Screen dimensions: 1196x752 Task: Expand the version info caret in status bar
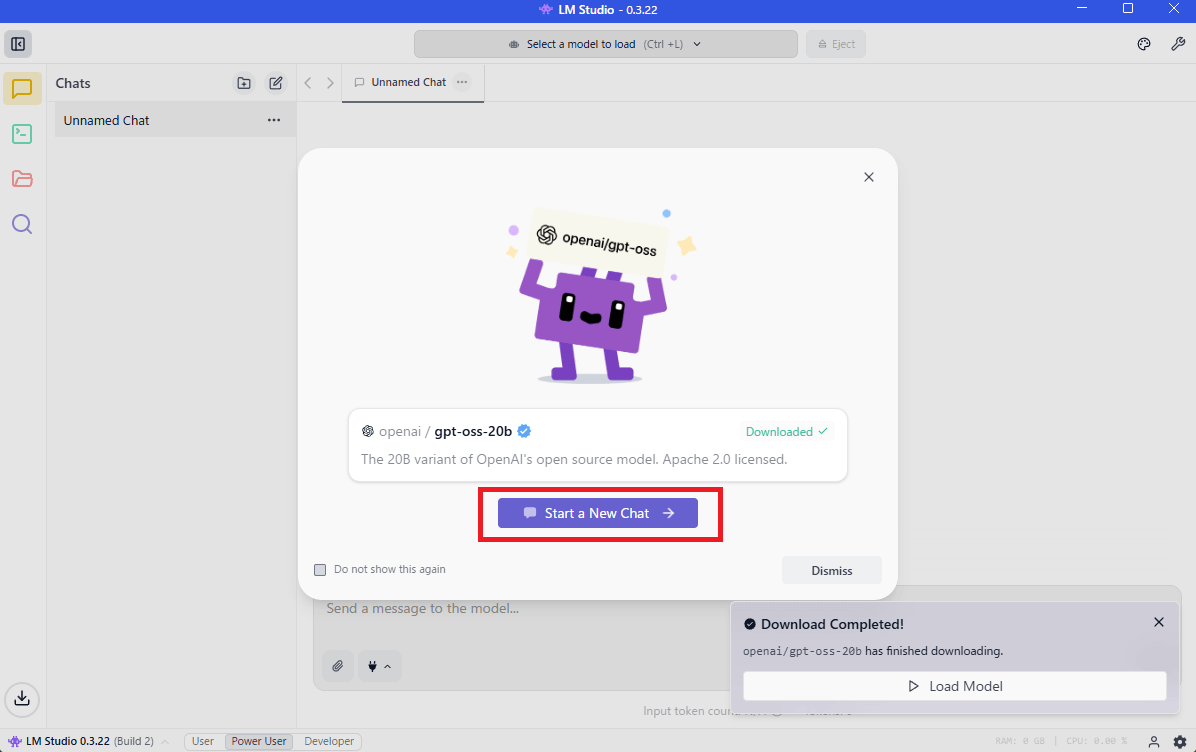coord(165,741)
